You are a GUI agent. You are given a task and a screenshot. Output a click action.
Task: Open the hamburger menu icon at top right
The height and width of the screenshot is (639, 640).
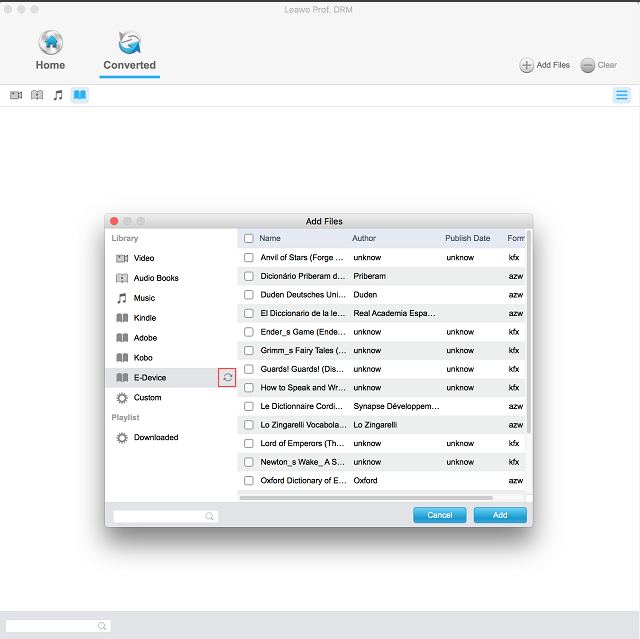coord(622,95)
